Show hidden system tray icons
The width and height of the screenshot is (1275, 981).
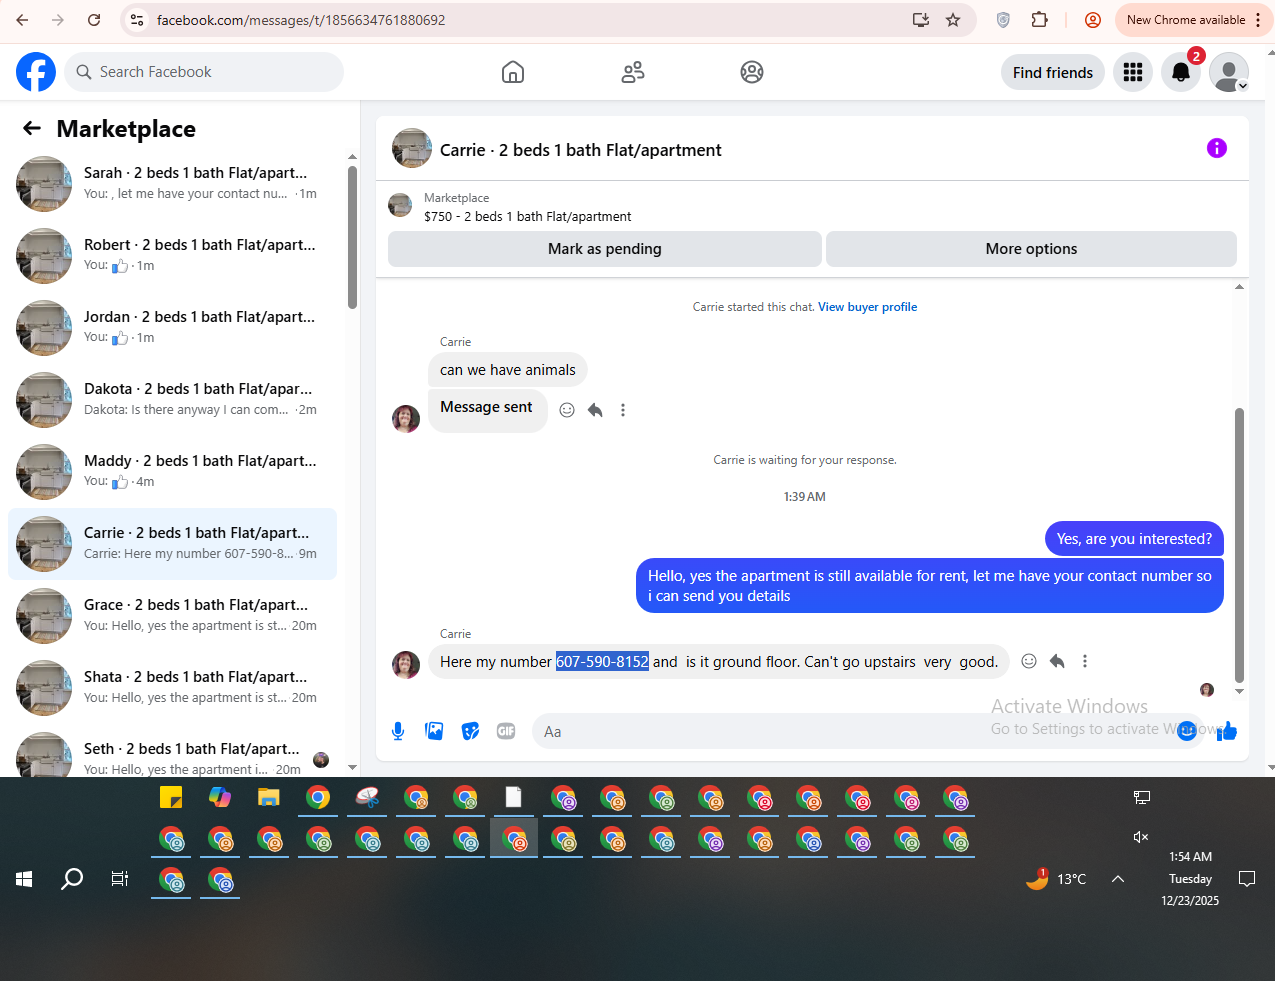coord(1118,879)
